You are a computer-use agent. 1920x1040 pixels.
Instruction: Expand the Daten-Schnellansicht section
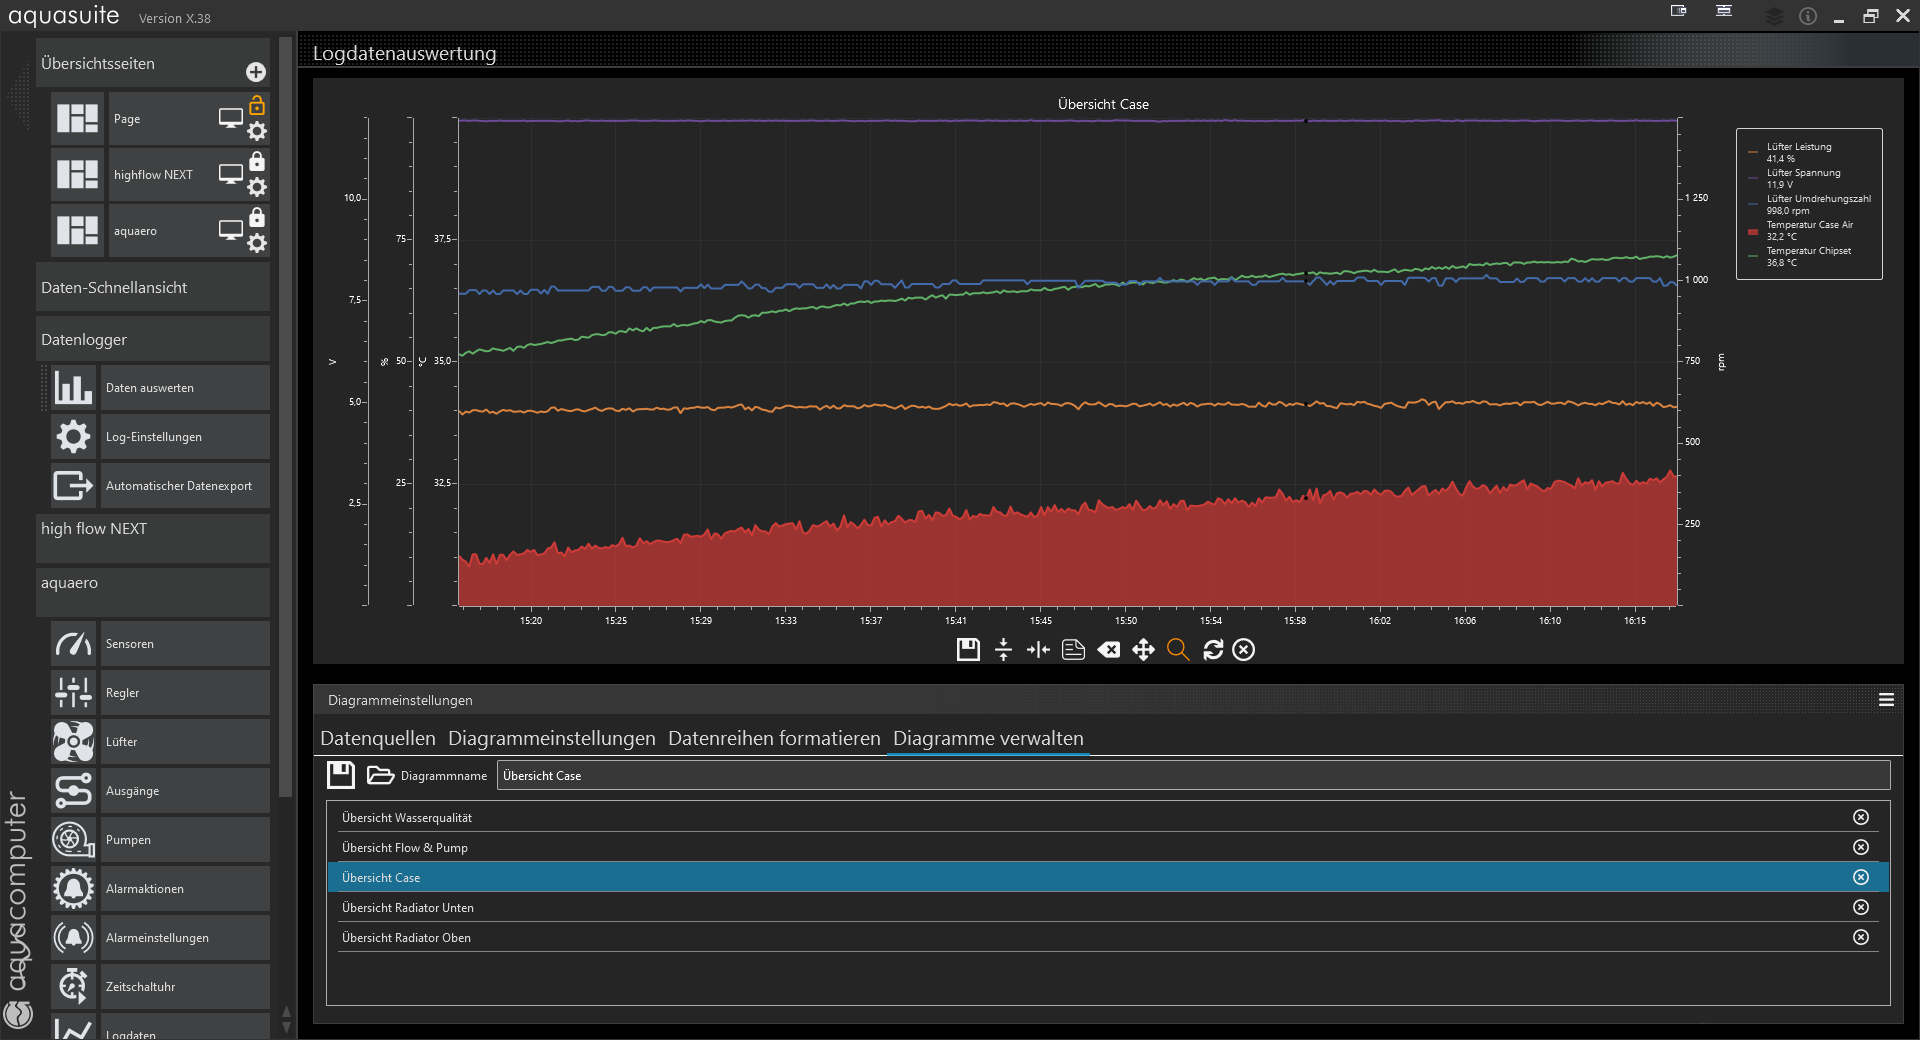point(152,288)
